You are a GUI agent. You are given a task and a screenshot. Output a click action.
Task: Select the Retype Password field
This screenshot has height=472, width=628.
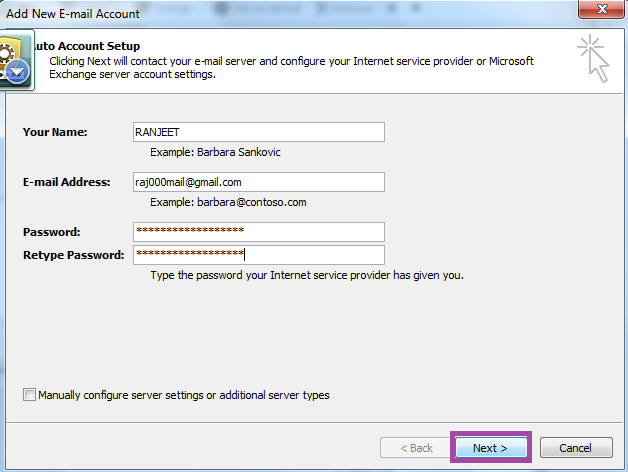(x=259, y=255)
